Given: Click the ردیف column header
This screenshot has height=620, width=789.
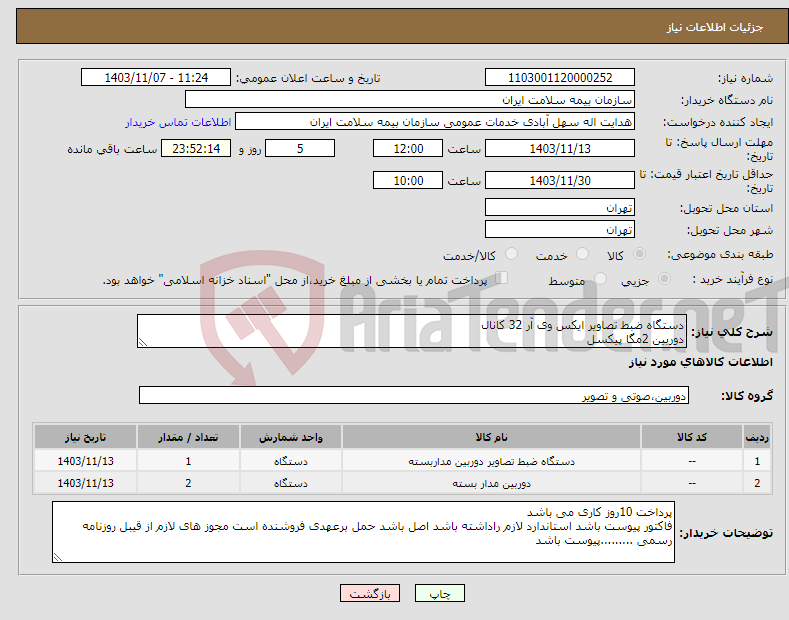Looking at the screenshot, I should pos(757,437).
